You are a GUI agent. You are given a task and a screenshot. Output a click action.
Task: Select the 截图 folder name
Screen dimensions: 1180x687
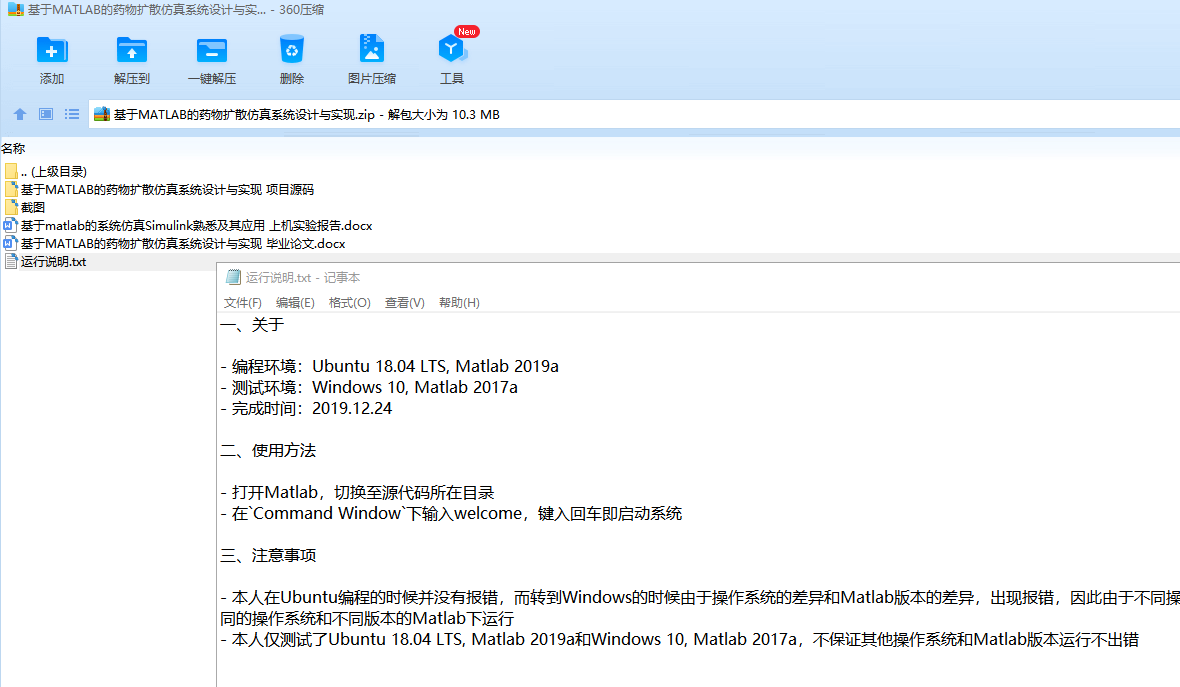click(32, 208)
